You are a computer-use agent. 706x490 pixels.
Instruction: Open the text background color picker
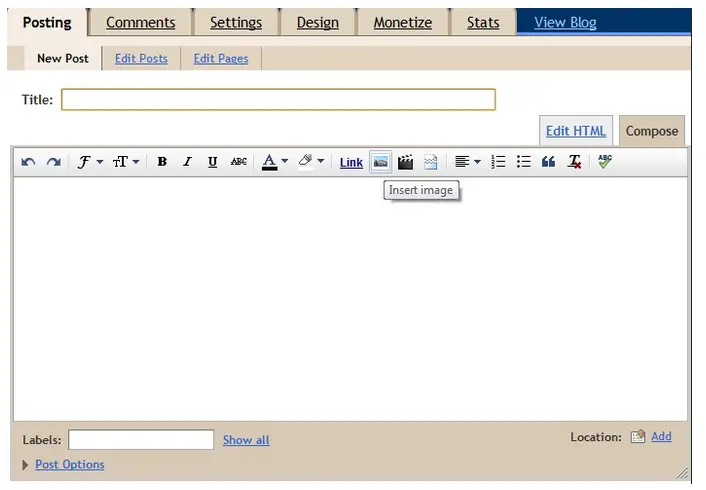[x=311, y=161]
